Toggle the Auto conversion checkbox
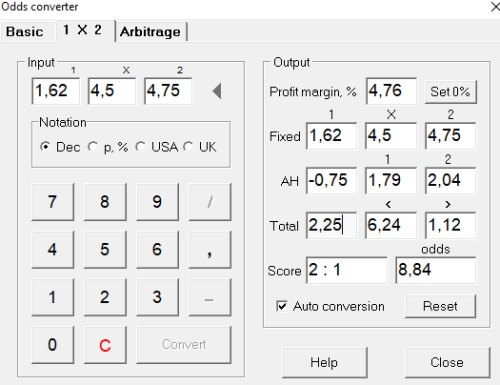The image size is (500, 385). tap(282, 306)
